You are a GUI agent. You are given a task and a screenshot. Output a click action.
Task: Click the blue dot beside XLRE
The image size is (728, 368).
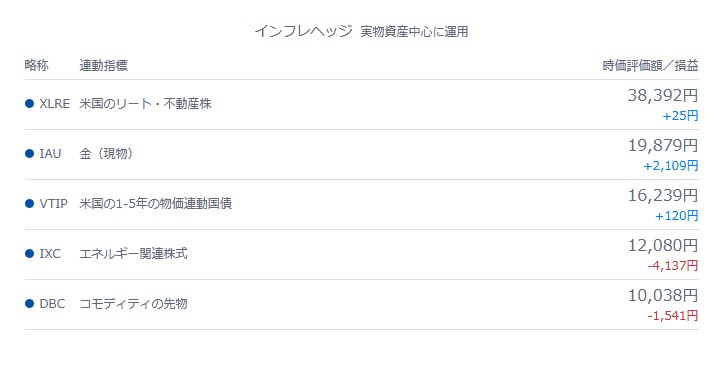pos(30,103)
